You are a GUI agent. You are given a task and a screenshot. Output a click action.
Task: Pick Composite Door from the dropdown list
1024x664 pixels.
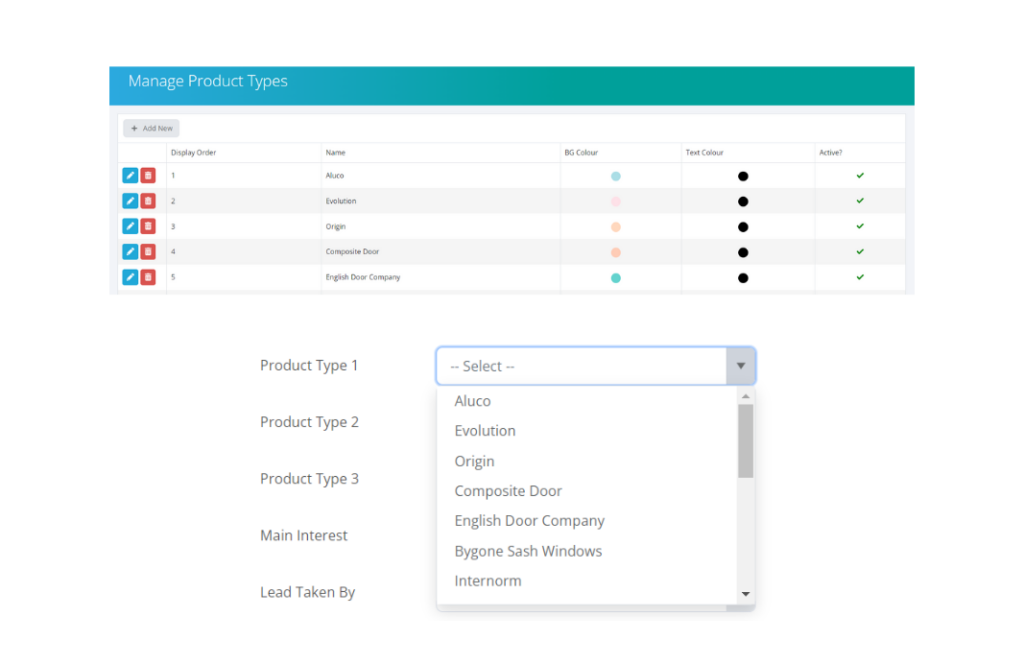508,491
